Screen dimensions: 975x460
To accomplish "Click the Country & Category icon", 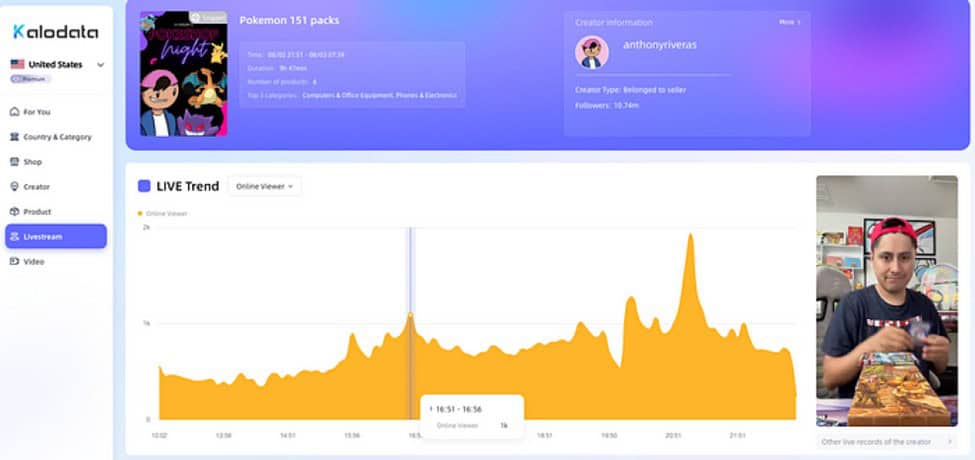I will coord(14,137).
